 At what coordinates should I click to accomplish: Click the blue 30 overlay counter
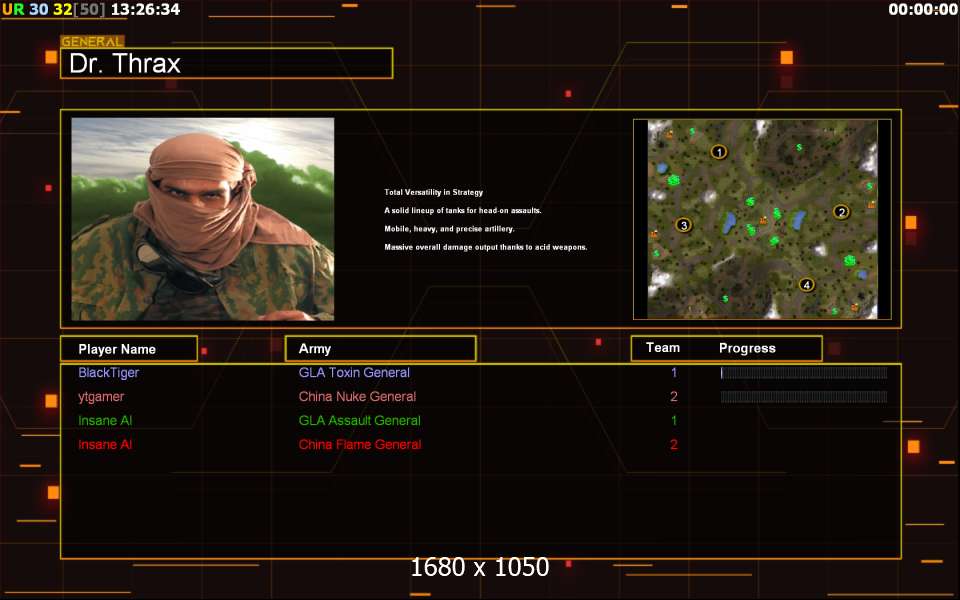(38, 10)
